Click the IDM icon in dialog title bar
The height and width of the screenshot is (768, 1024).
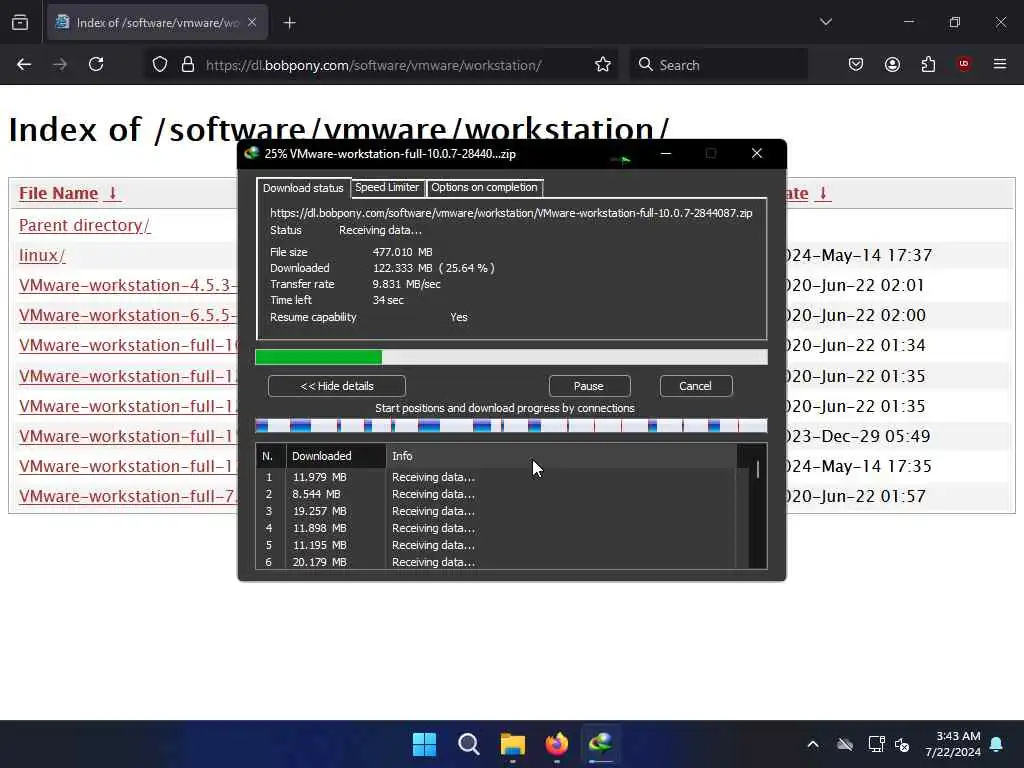tap(251, 153)
